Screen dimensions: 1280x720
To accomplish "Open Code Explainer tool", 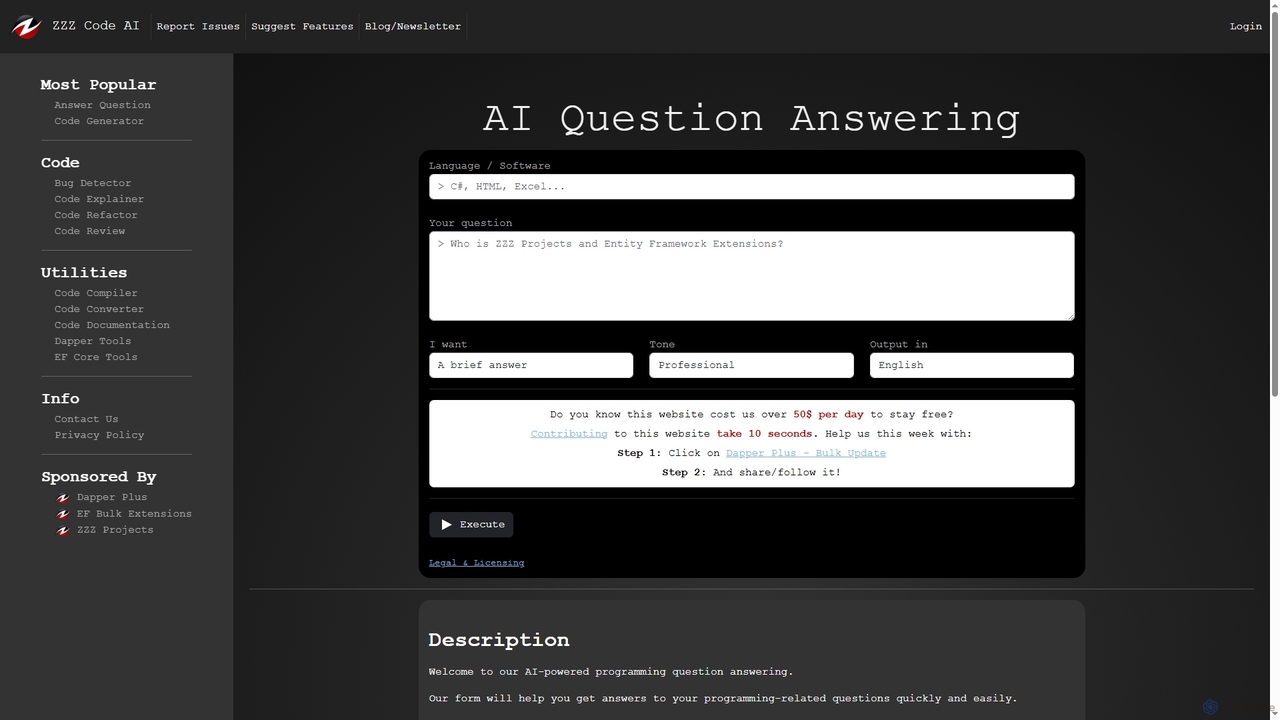I will click(x=99, y=199).
